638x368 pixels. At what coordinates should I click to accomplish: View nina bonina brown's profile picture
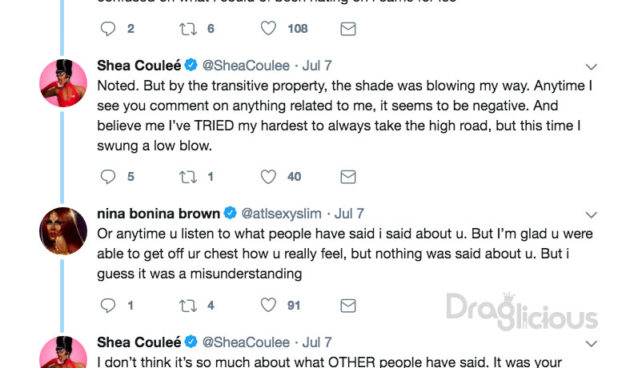[63, 231]
